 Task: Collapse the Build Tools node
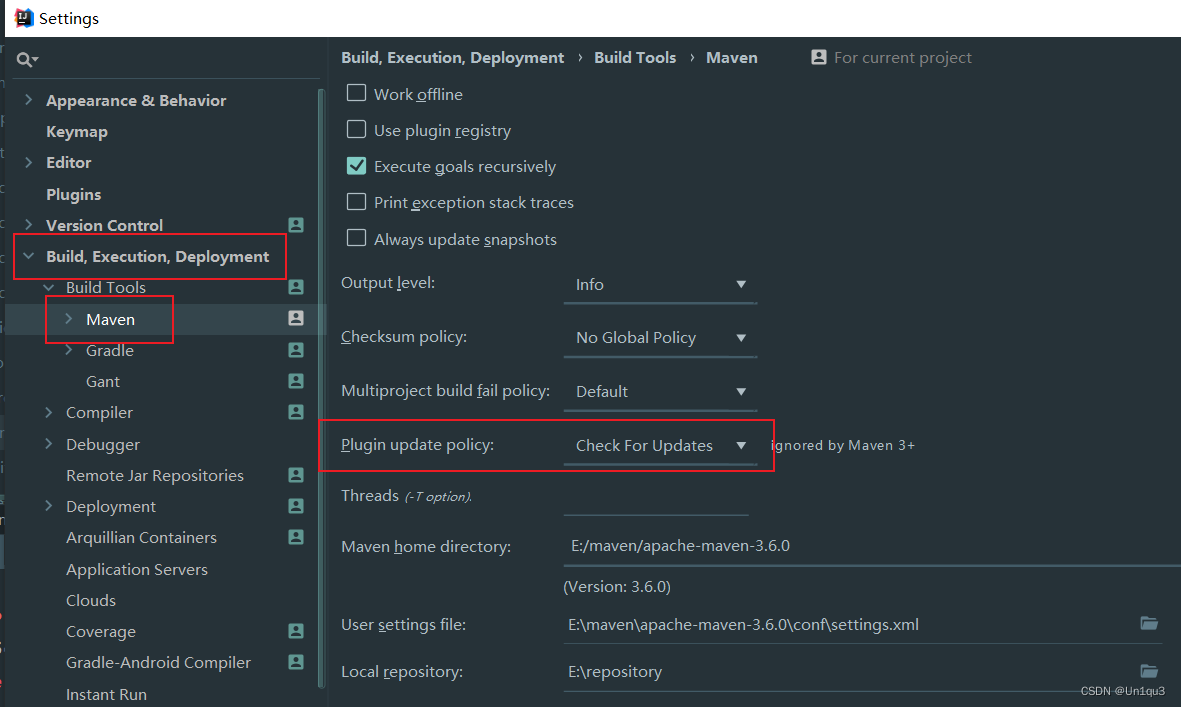(49, 288)
